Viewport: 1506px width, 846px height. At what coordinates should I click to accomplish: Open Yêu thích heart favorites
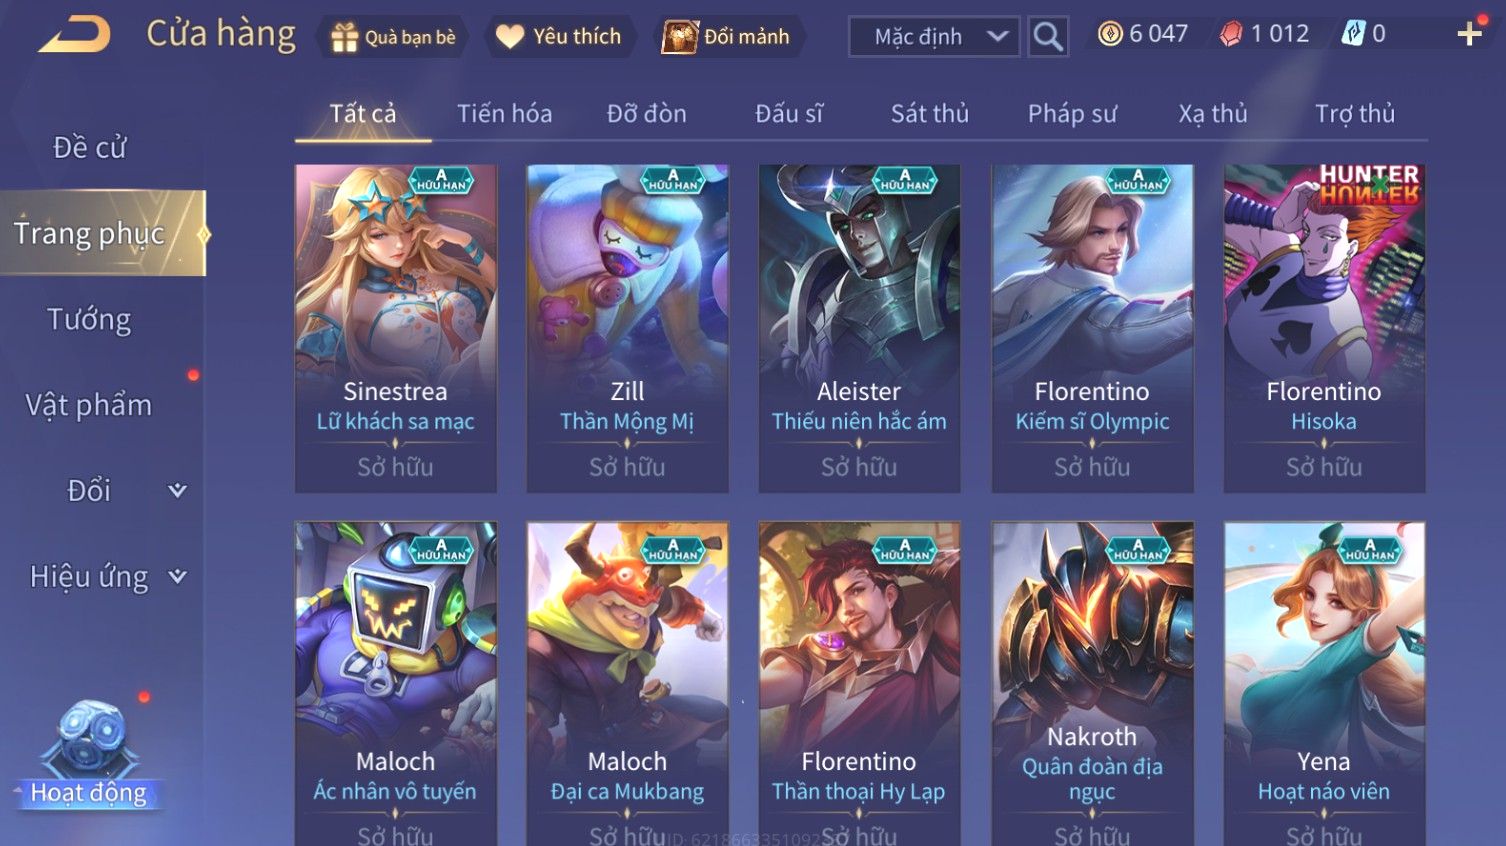[510, 37]
